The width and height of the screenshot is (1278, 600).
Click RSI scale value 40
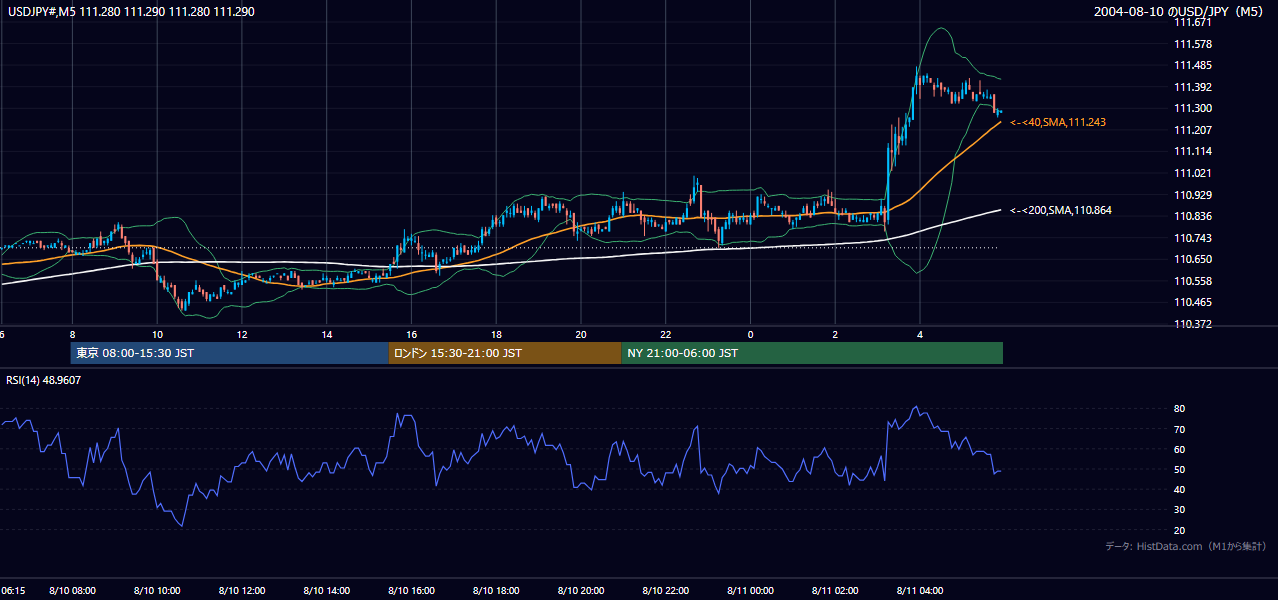coord(1179,489)
